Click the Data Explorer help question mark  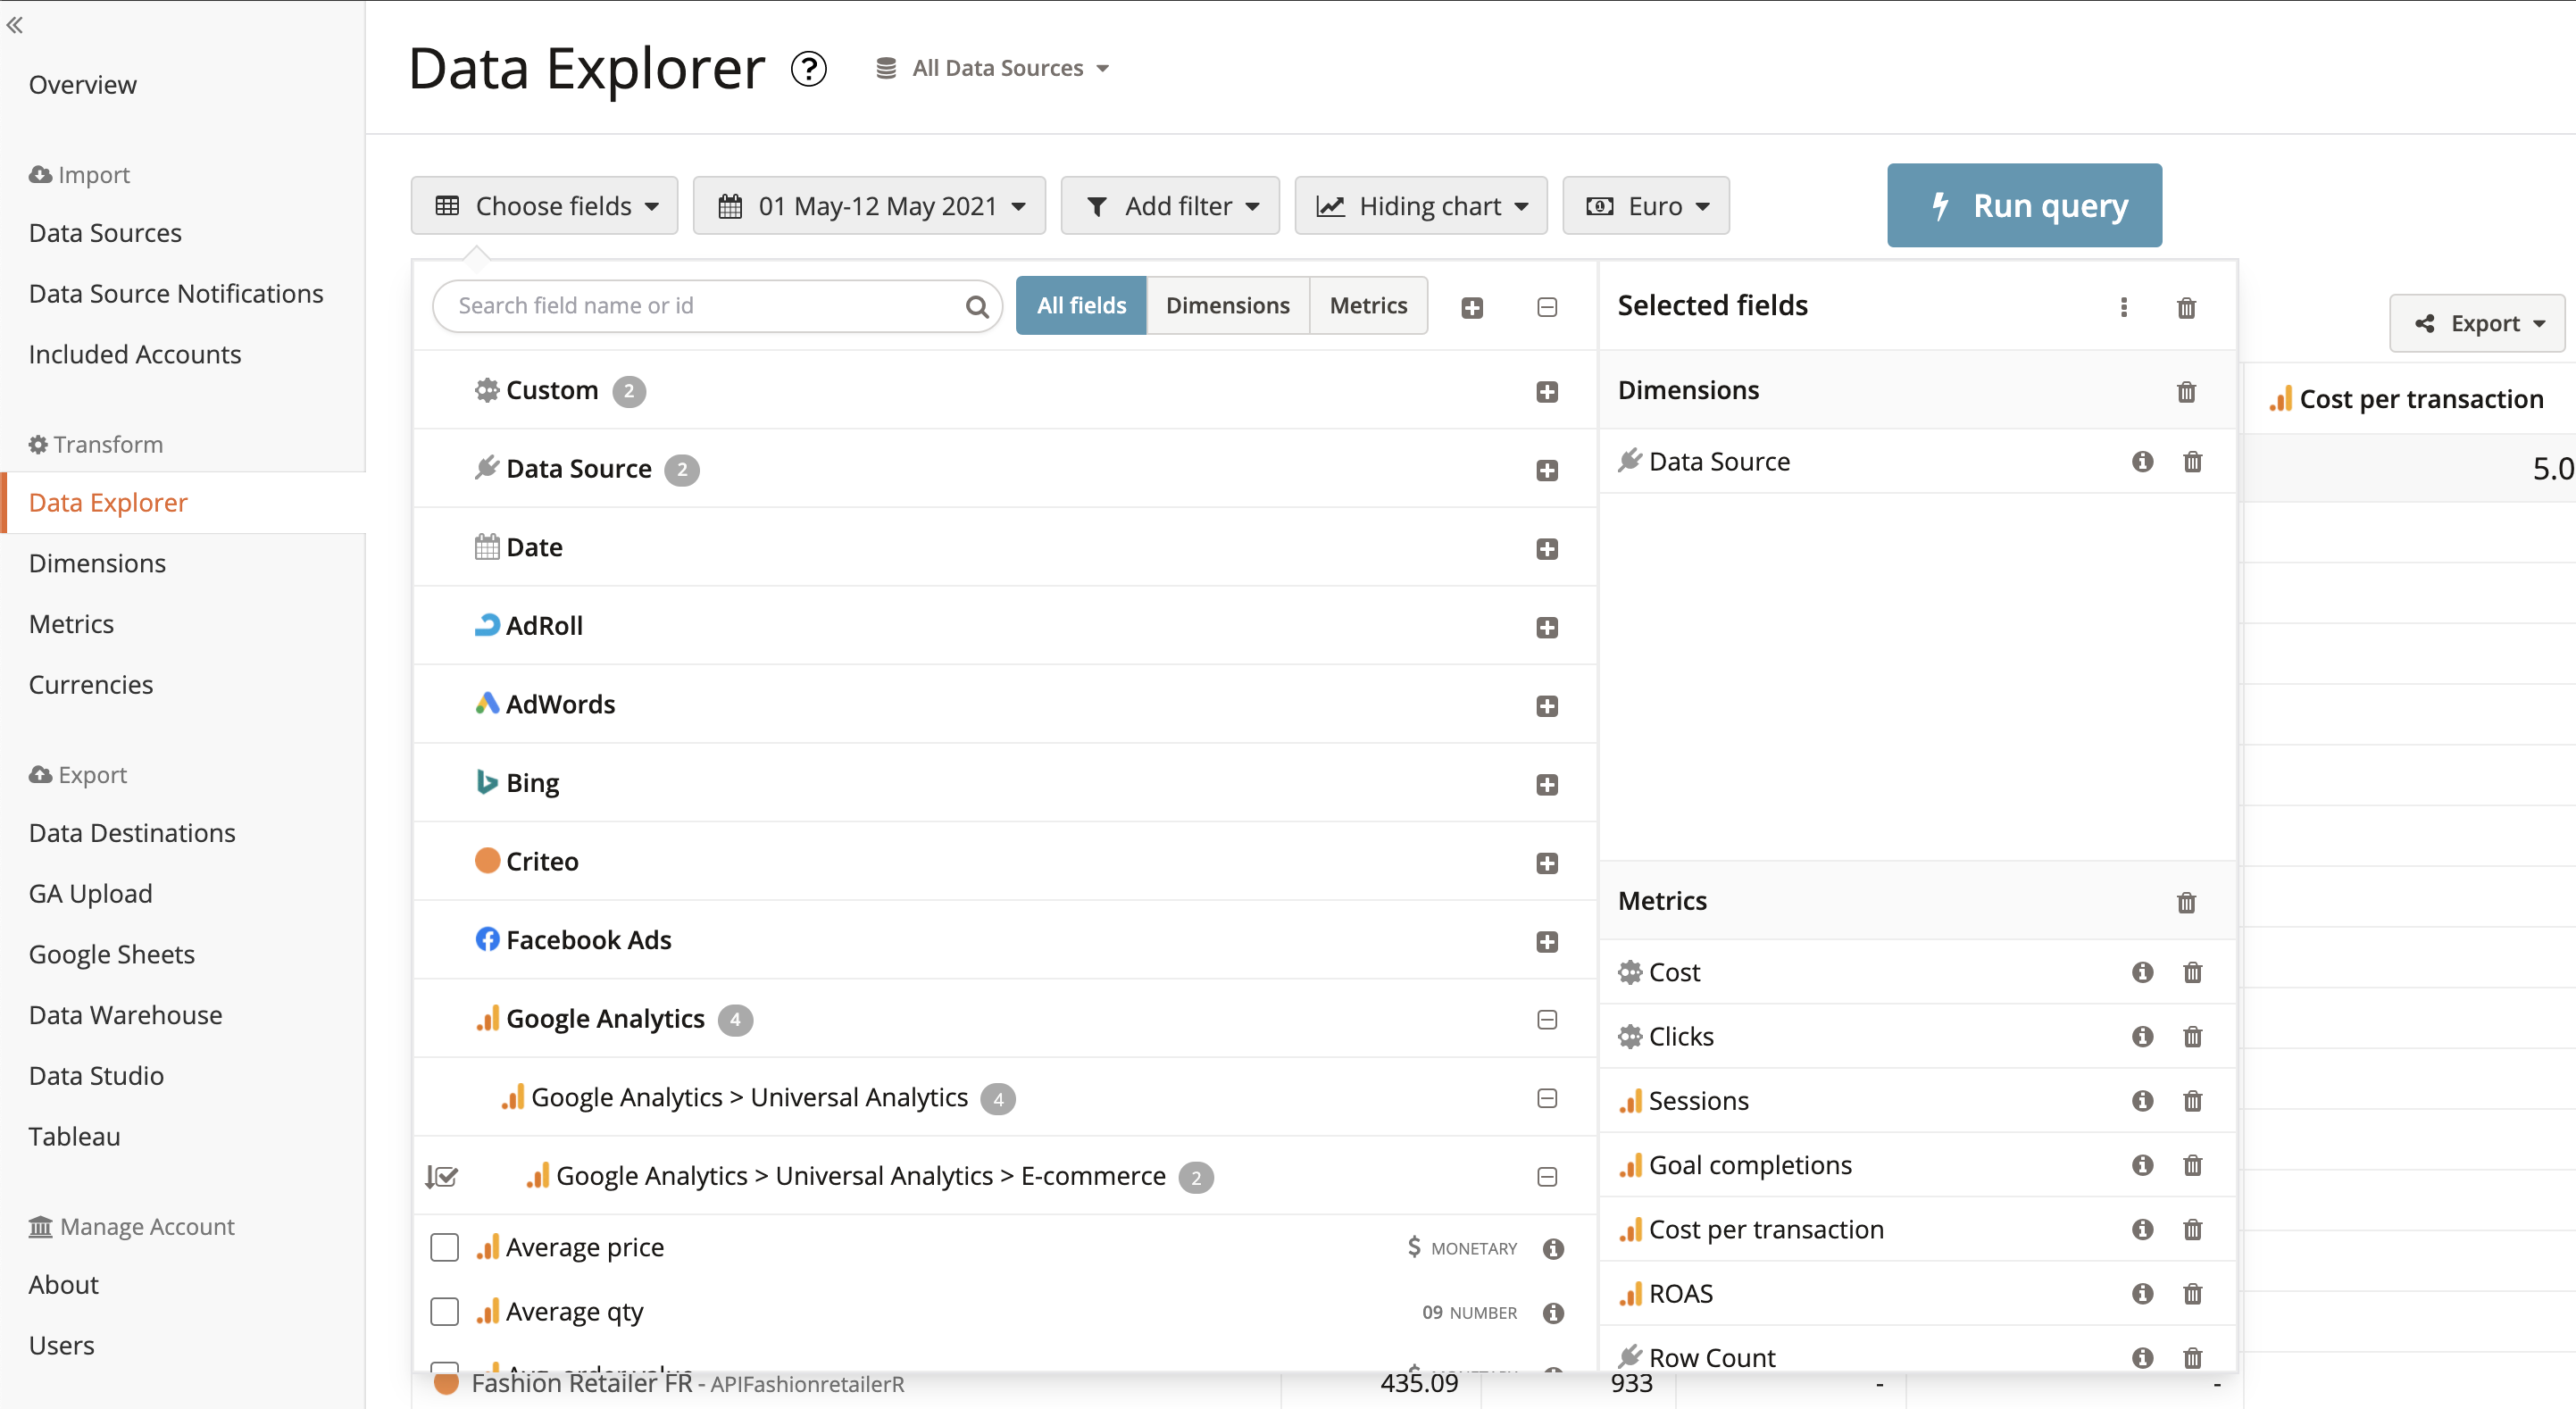point(808,68)
